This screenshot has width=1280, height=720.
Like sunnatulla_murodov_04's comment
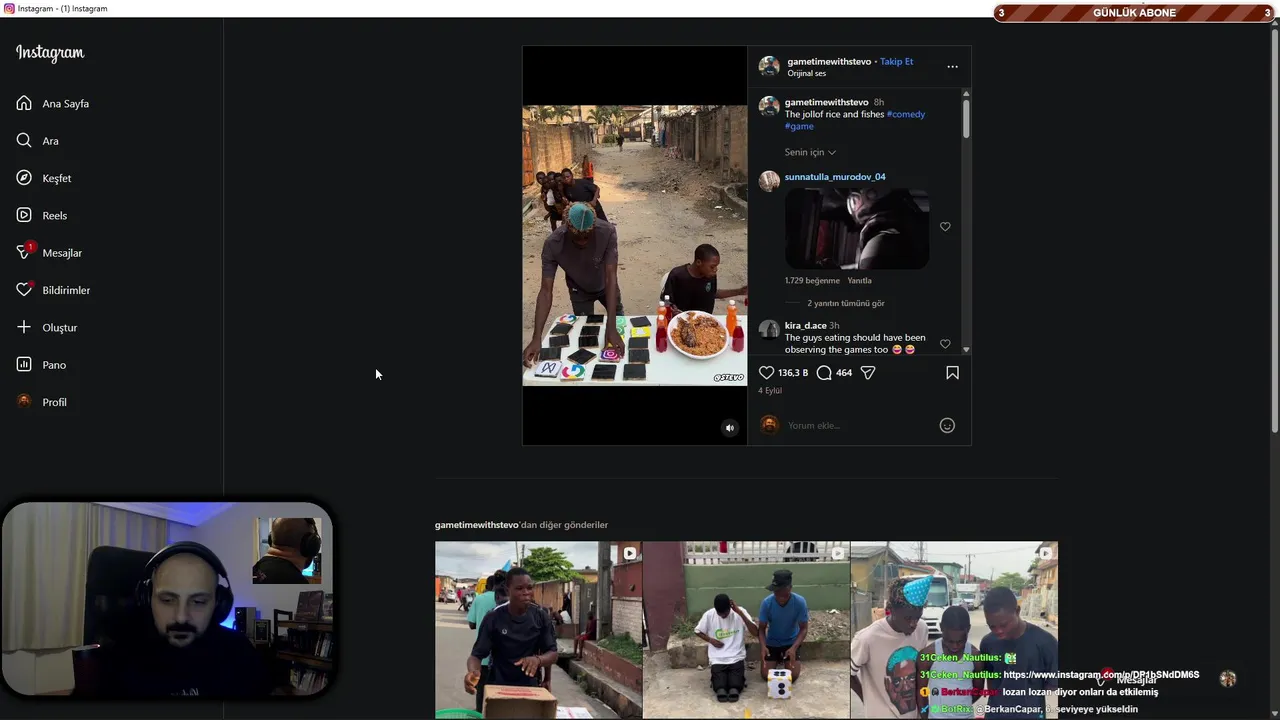pos(945,227)
